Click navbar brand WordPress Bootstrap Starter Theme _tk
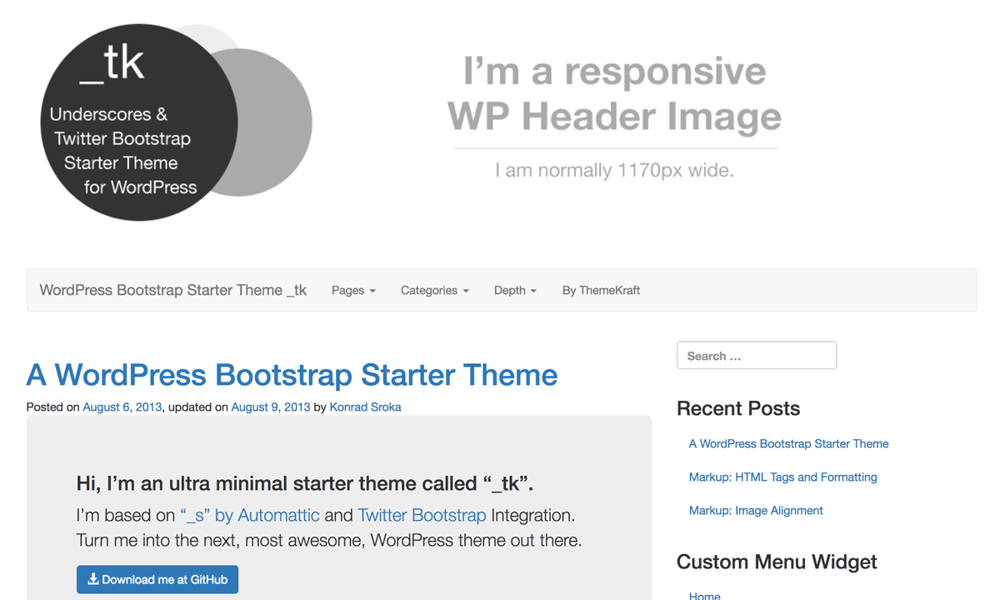The width and height of the screenshot is (1000, 600). 173,291
